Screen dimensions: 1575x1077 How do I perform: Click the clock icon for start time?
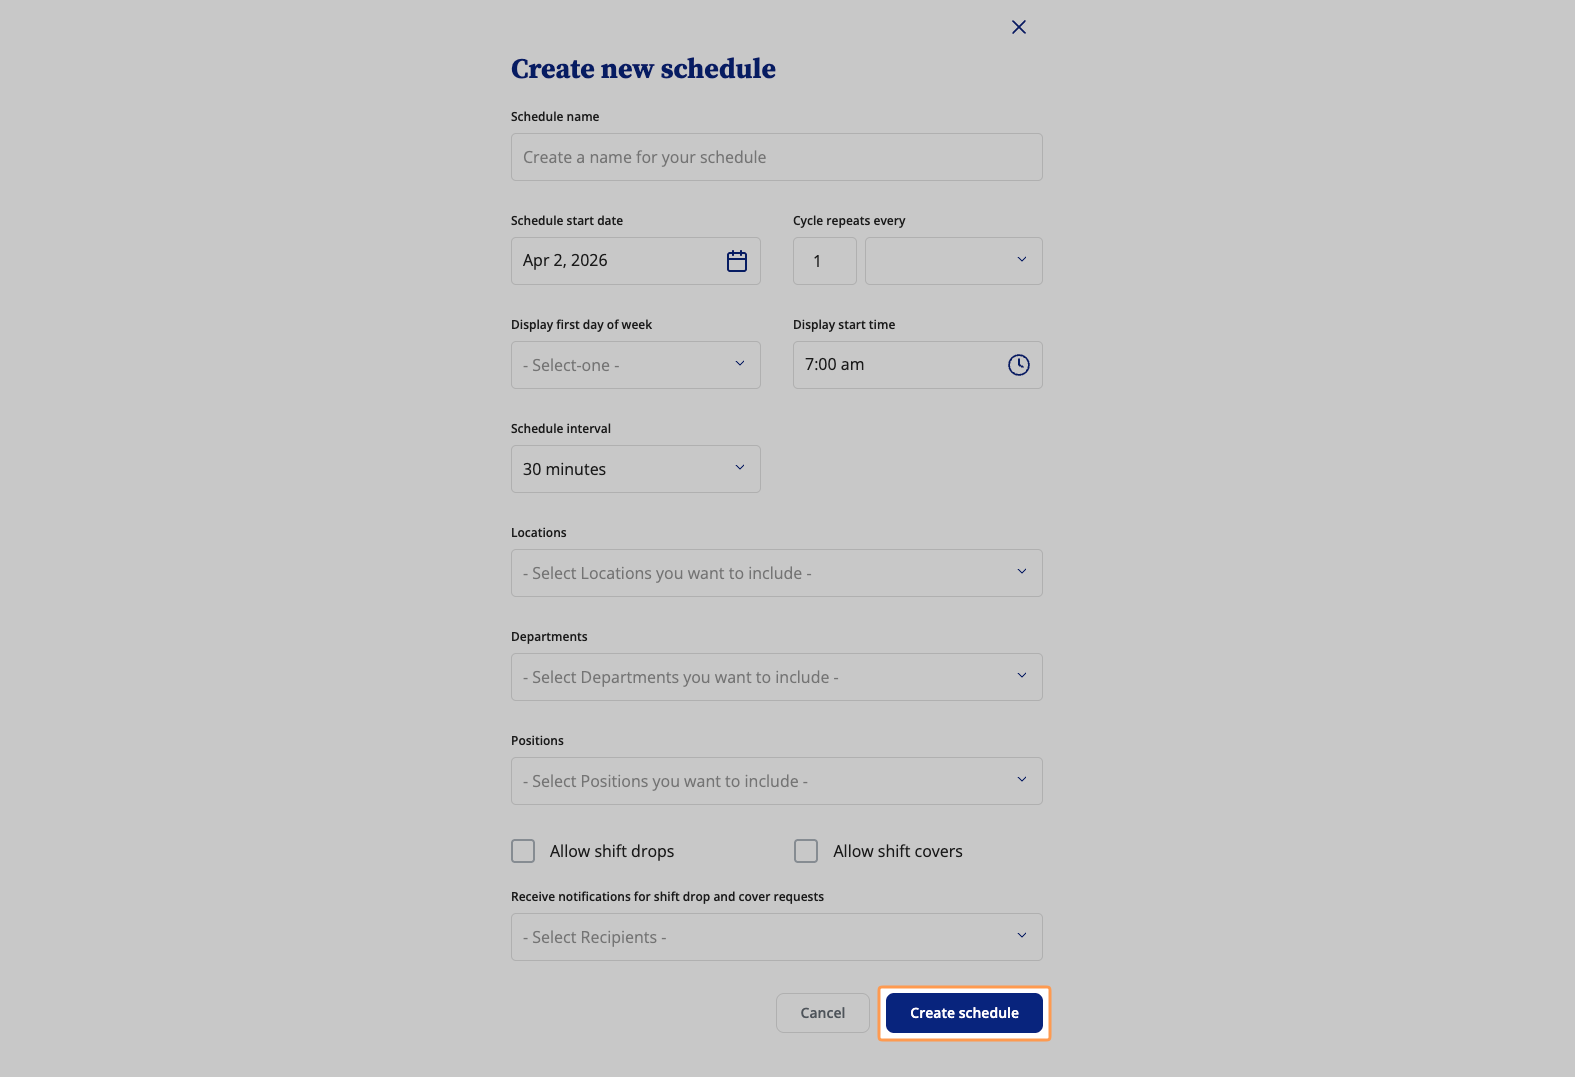pos(1018,365)
